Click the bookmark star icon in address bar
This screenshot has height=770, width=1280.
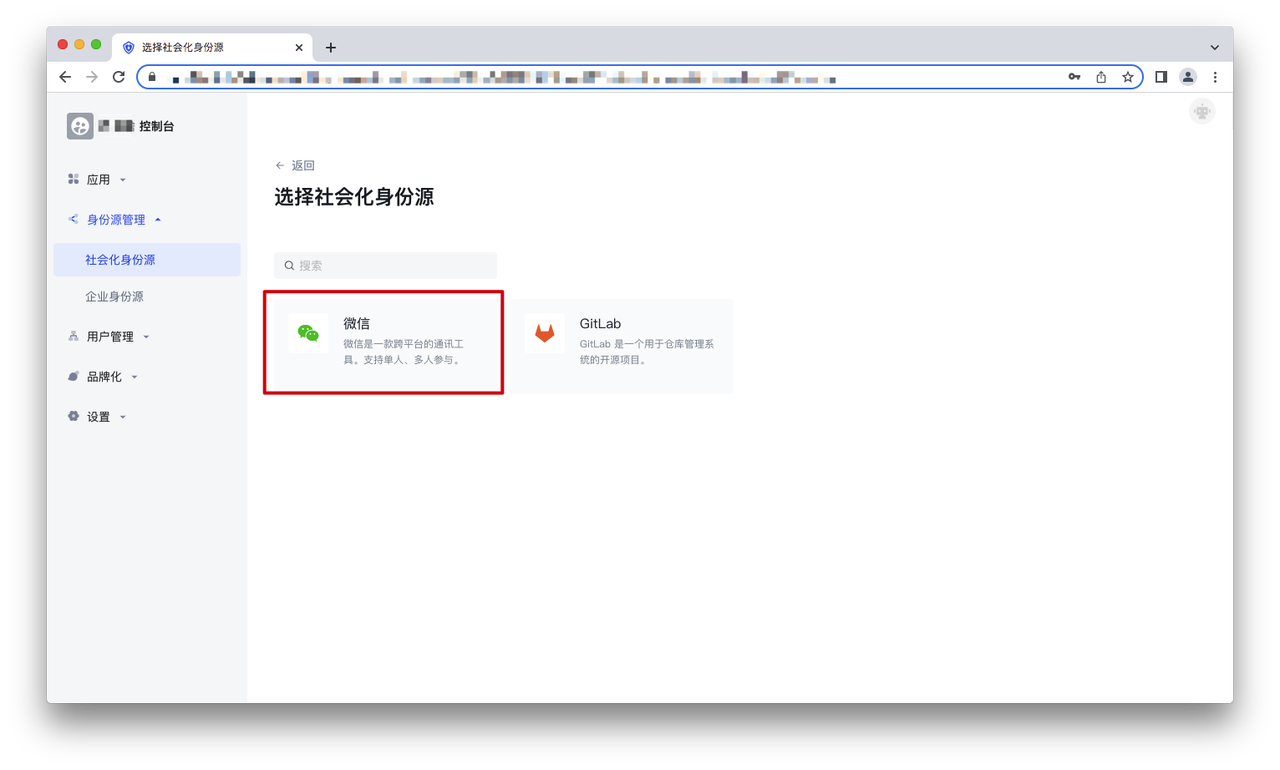pos(1127,77)
